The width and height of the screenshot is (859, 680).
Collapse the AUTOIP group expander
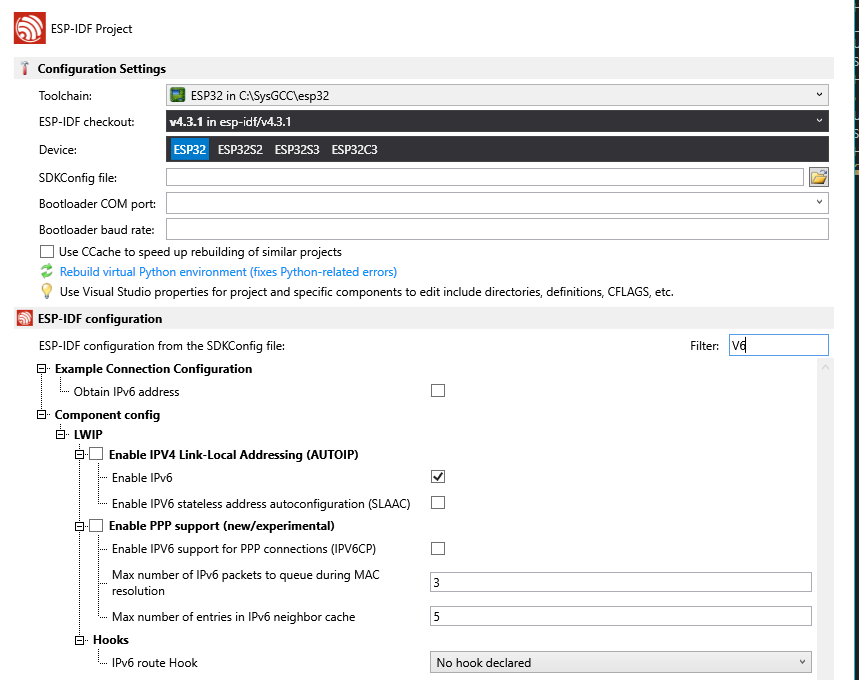pos(79,454)
